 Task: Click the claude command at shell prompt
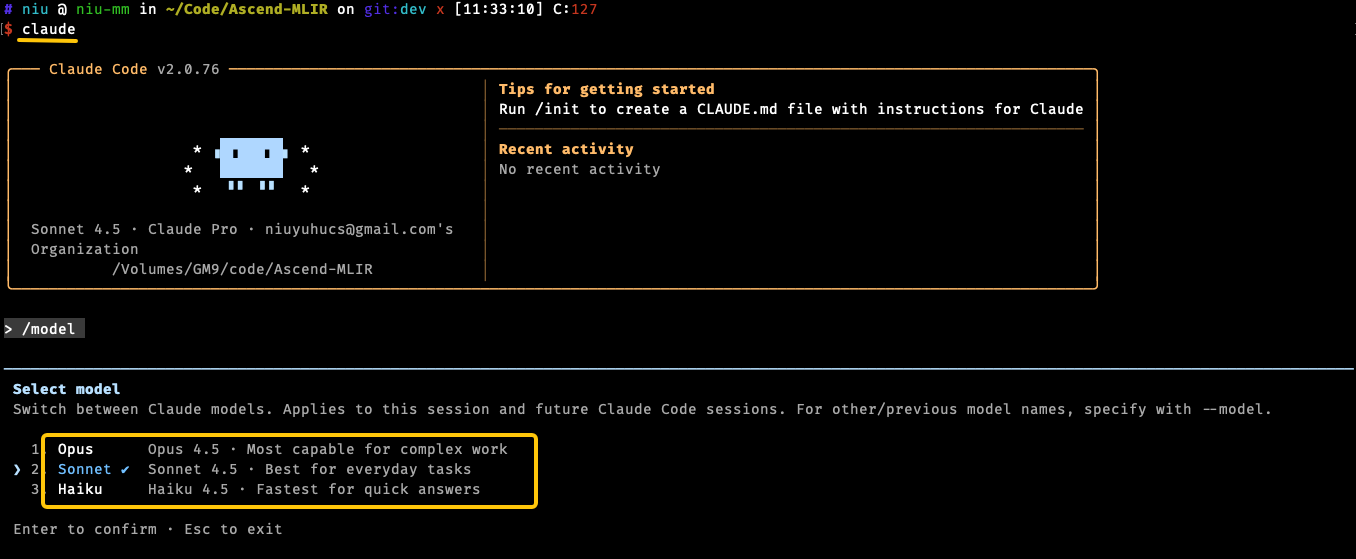[48, 29]
